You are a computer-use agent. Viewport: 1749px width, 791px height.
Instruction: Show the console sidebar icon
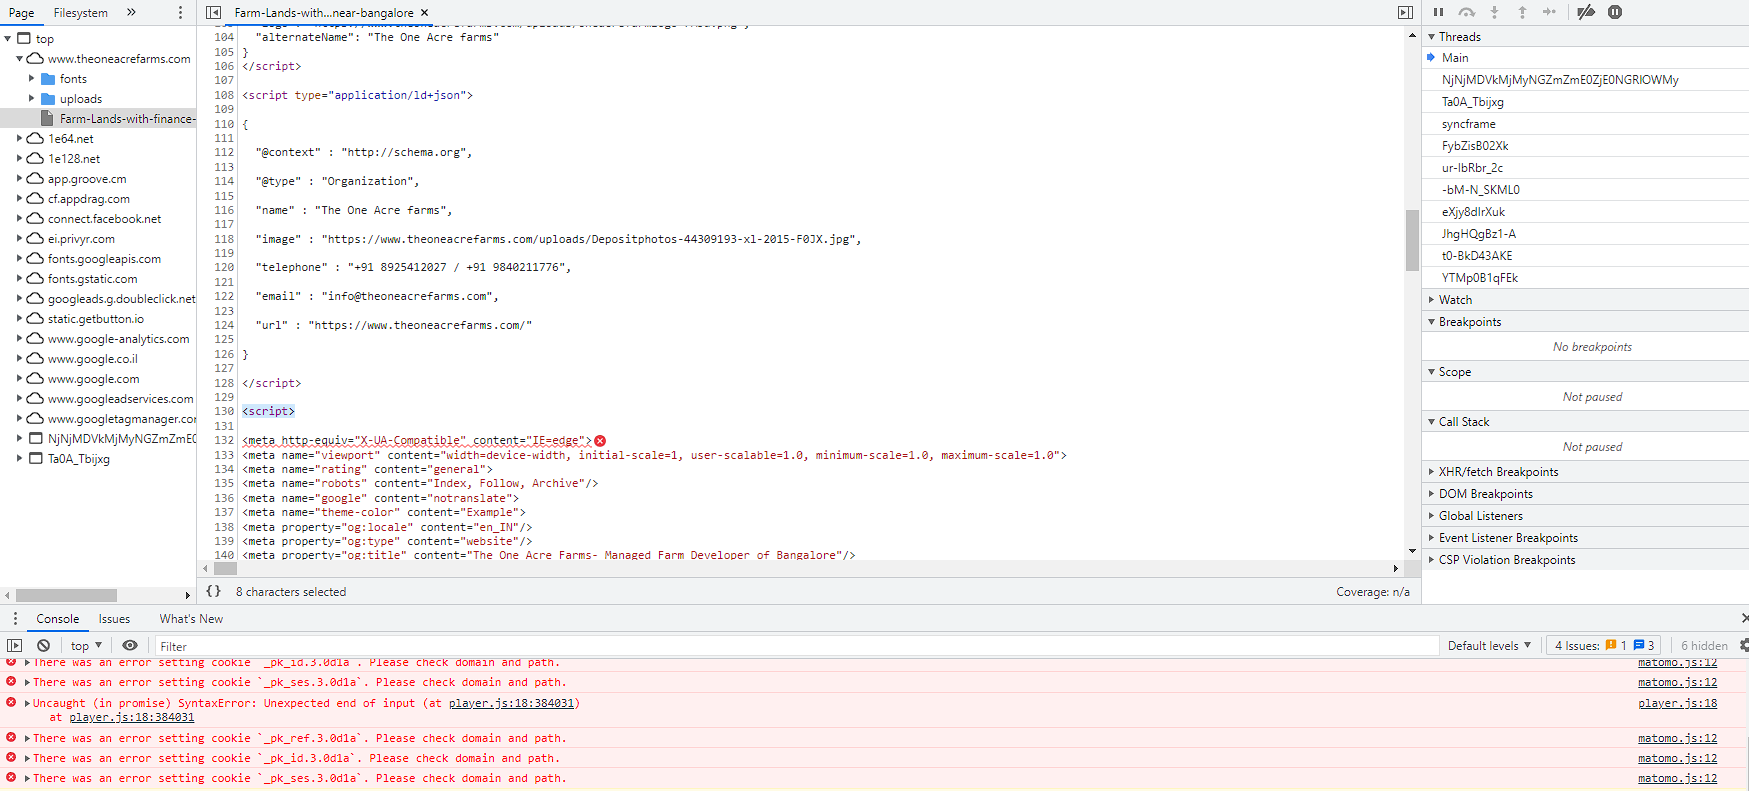tap(14, 645)
